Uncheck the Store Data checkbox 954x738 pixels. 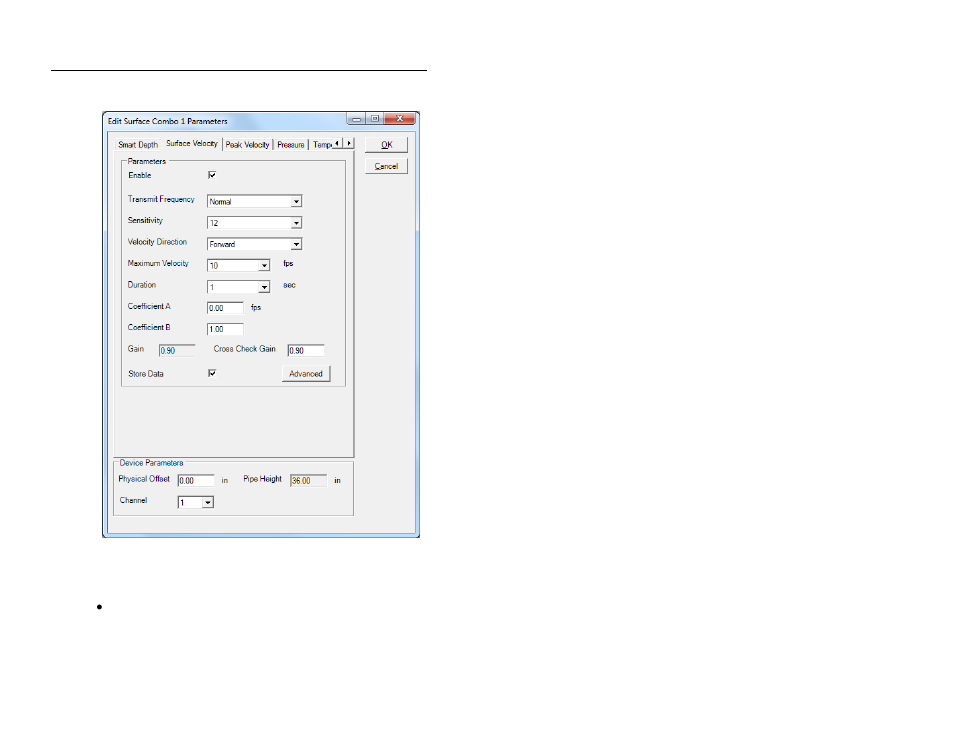(212, 373)
